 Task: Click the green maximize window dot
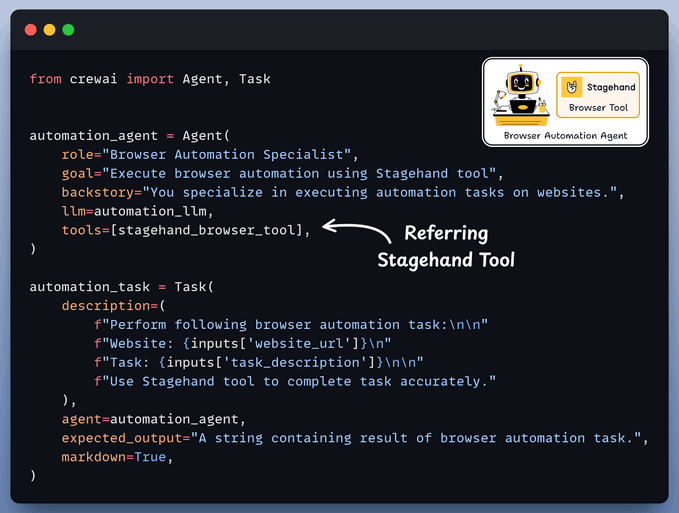[x=68, y=30]
